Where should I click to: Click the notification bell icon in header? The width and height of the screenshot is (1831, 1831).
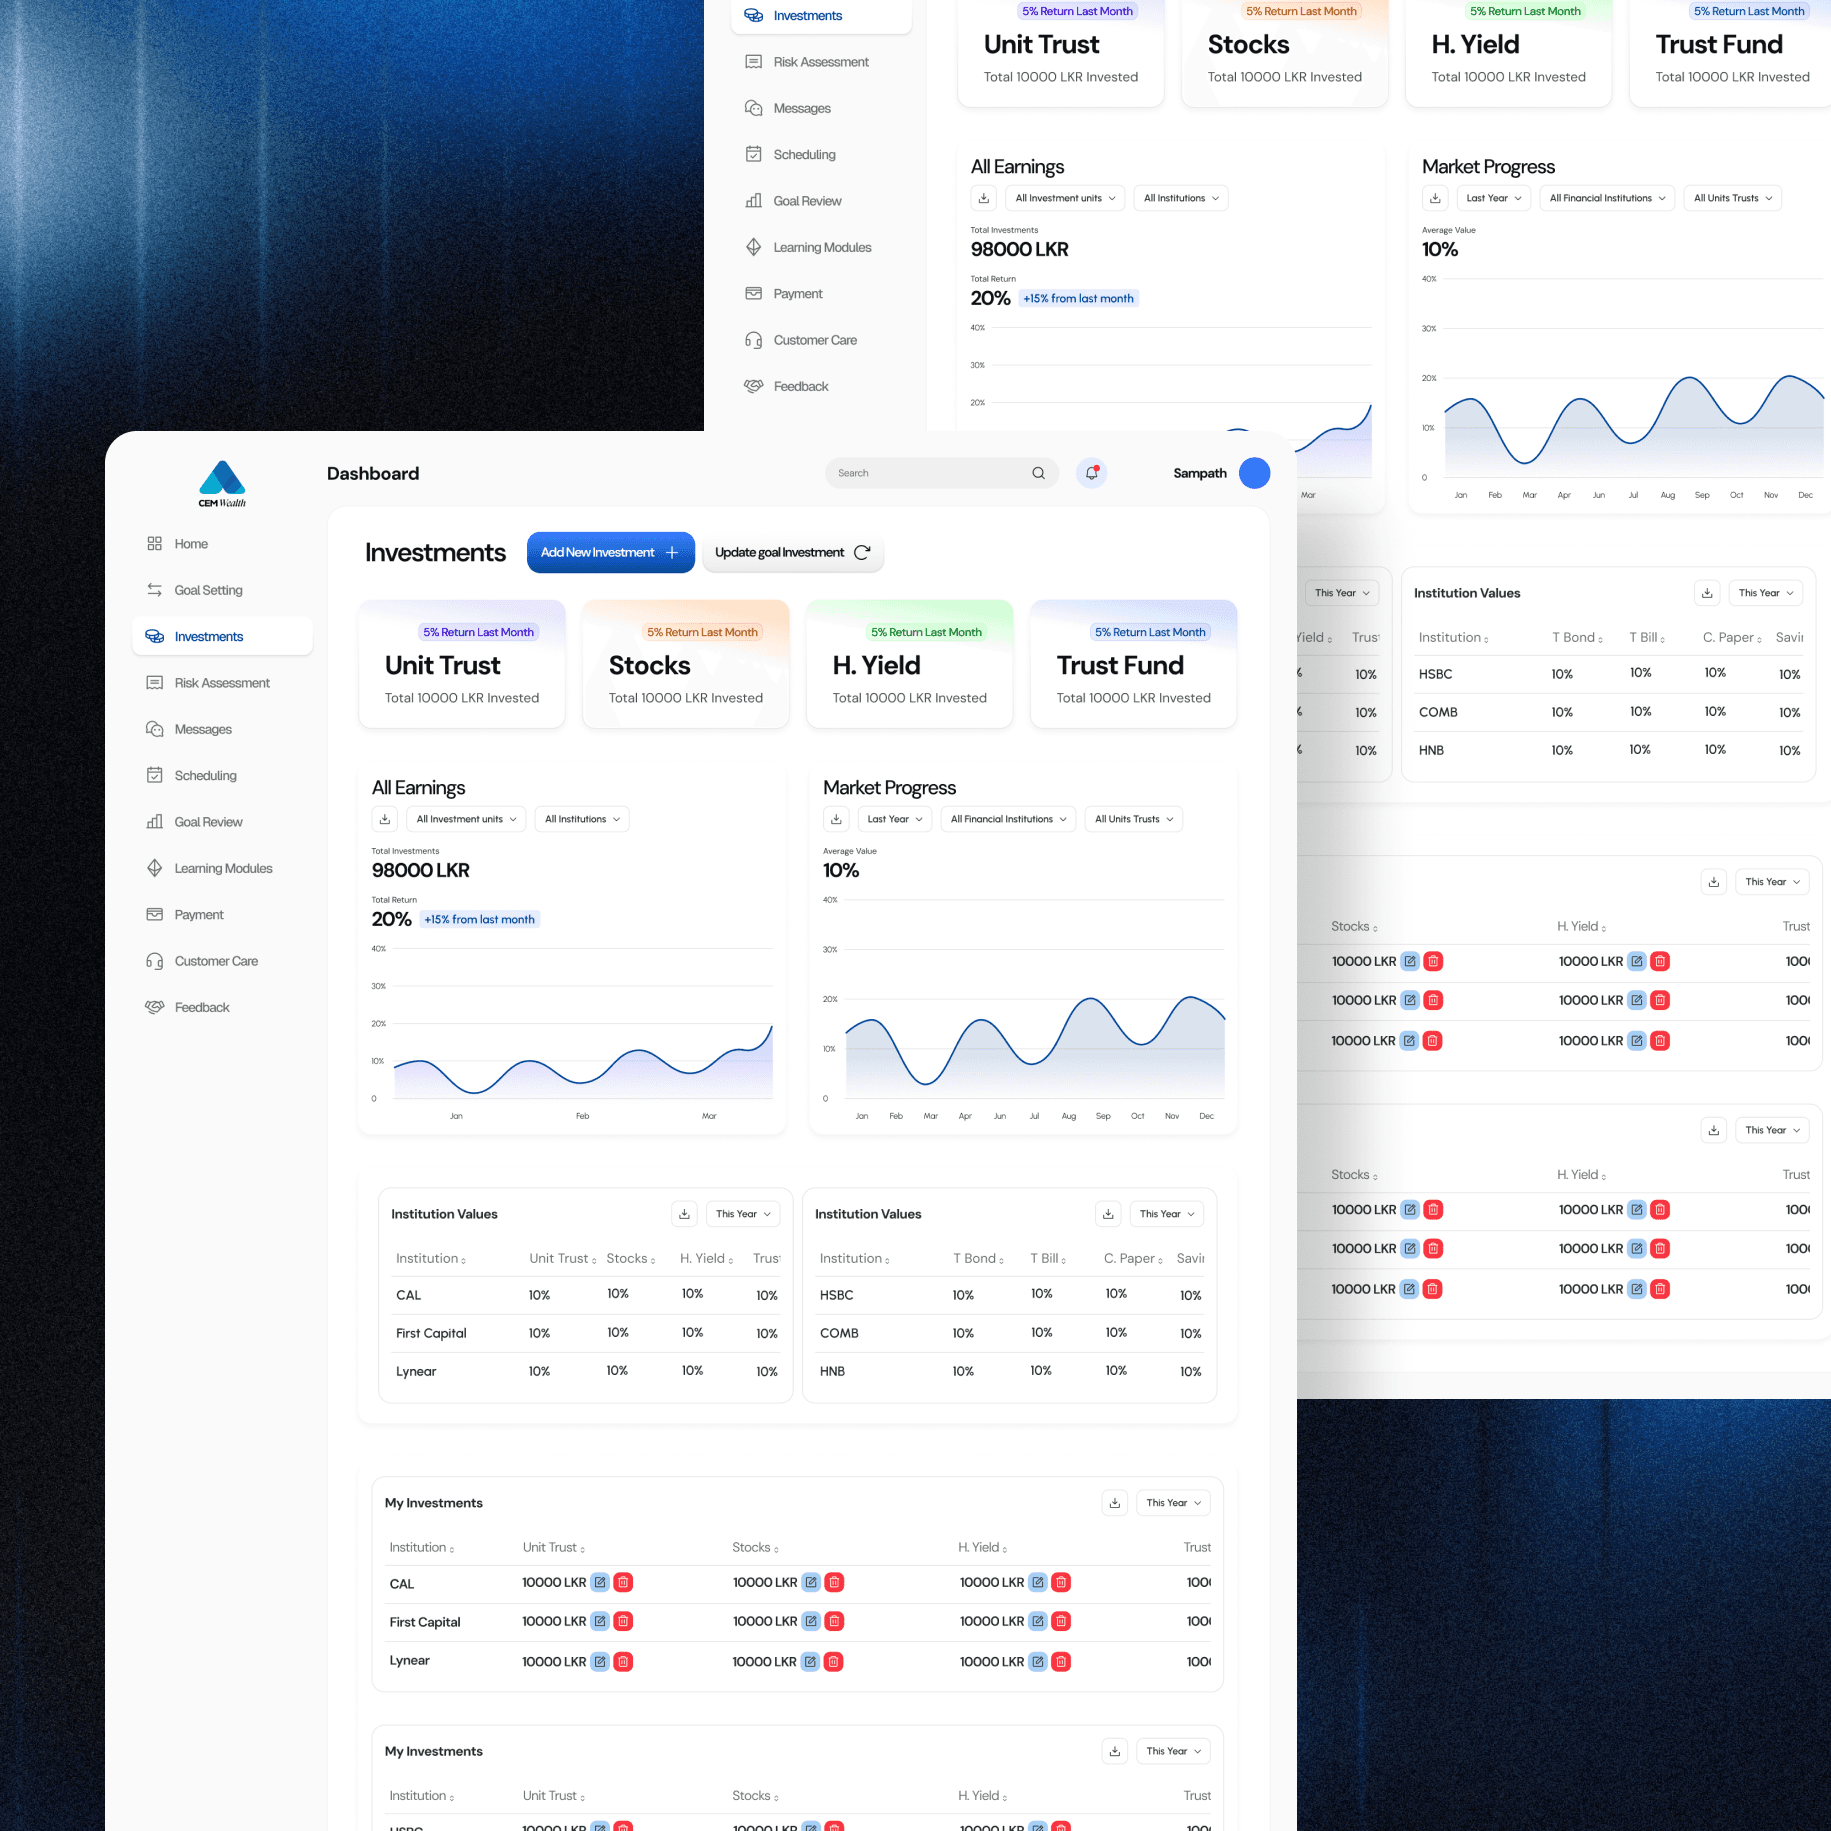pos(1091,473)
